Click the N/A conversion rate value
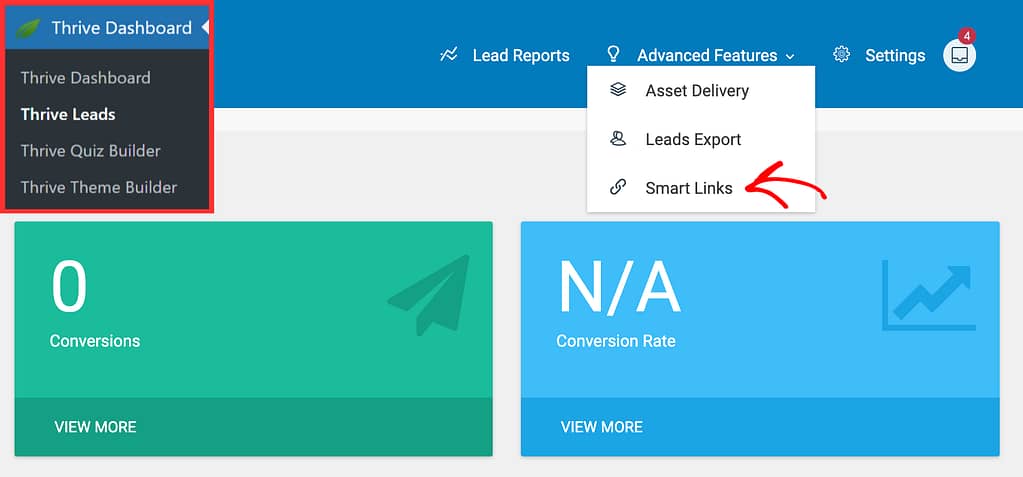Viewport: 1023px width, 477px height. pyautogui.click(x=619, y=287)
